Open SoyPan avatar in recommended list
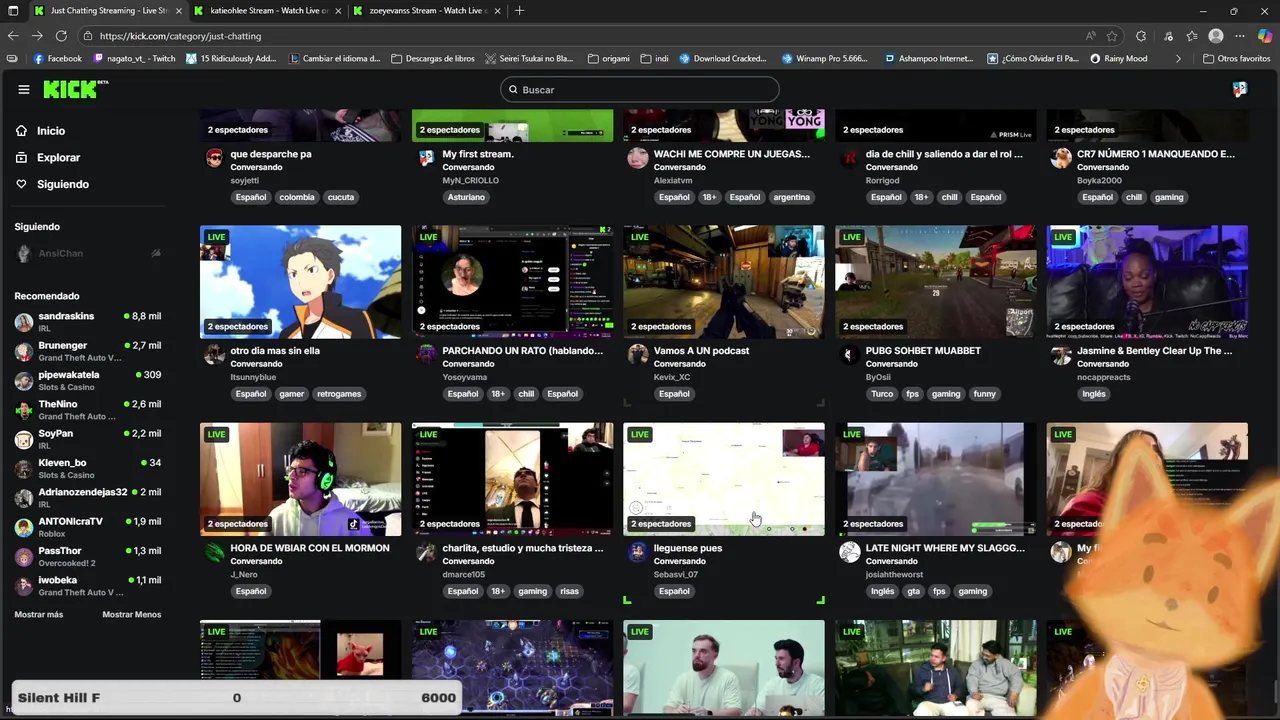Viewport: 1280px width, 720px height. pyautogui.click(x=24, y=439)
